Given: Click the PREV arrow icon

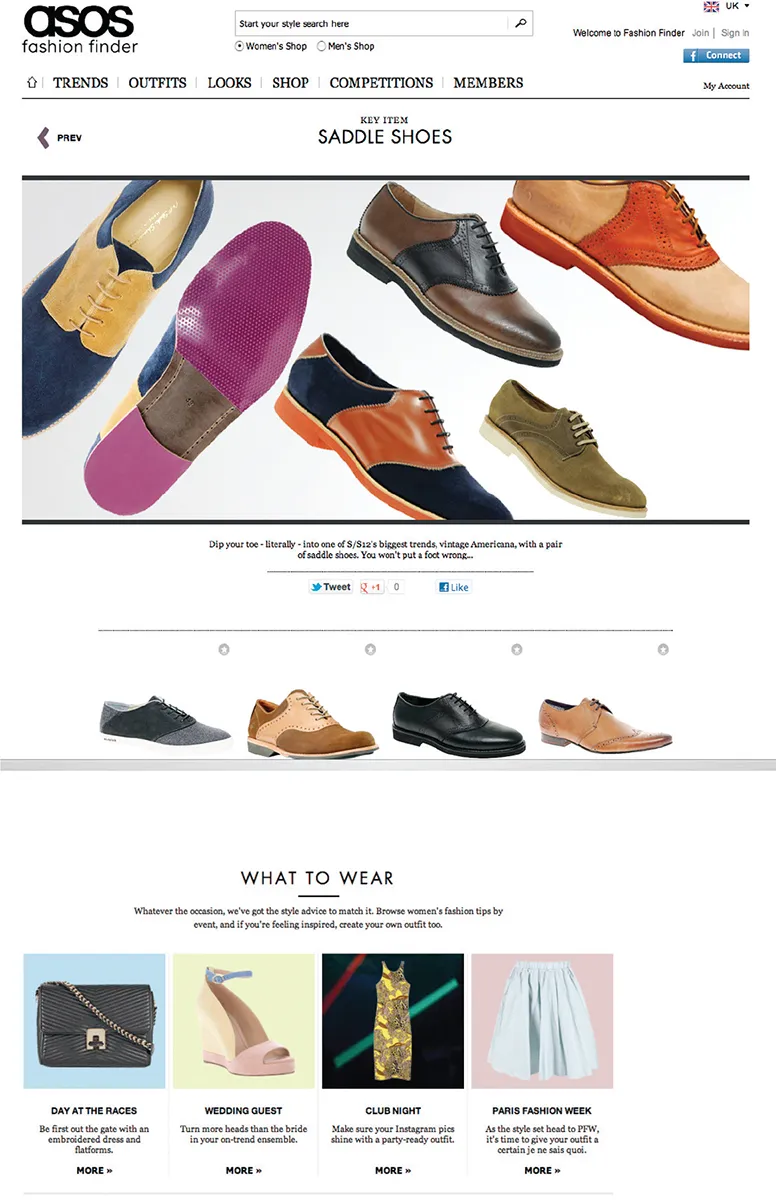Looking at the screenshot, I should (x=43, y=138).
